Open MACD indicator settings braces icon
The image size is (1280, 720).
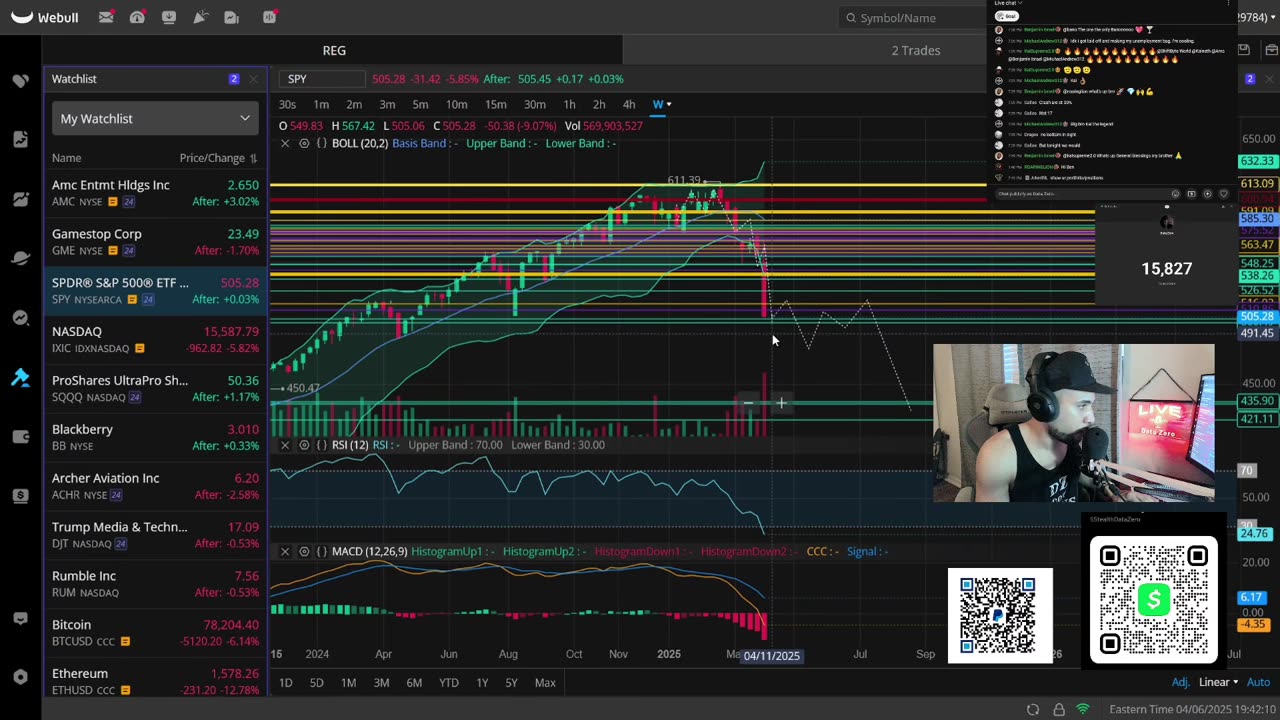321,551
